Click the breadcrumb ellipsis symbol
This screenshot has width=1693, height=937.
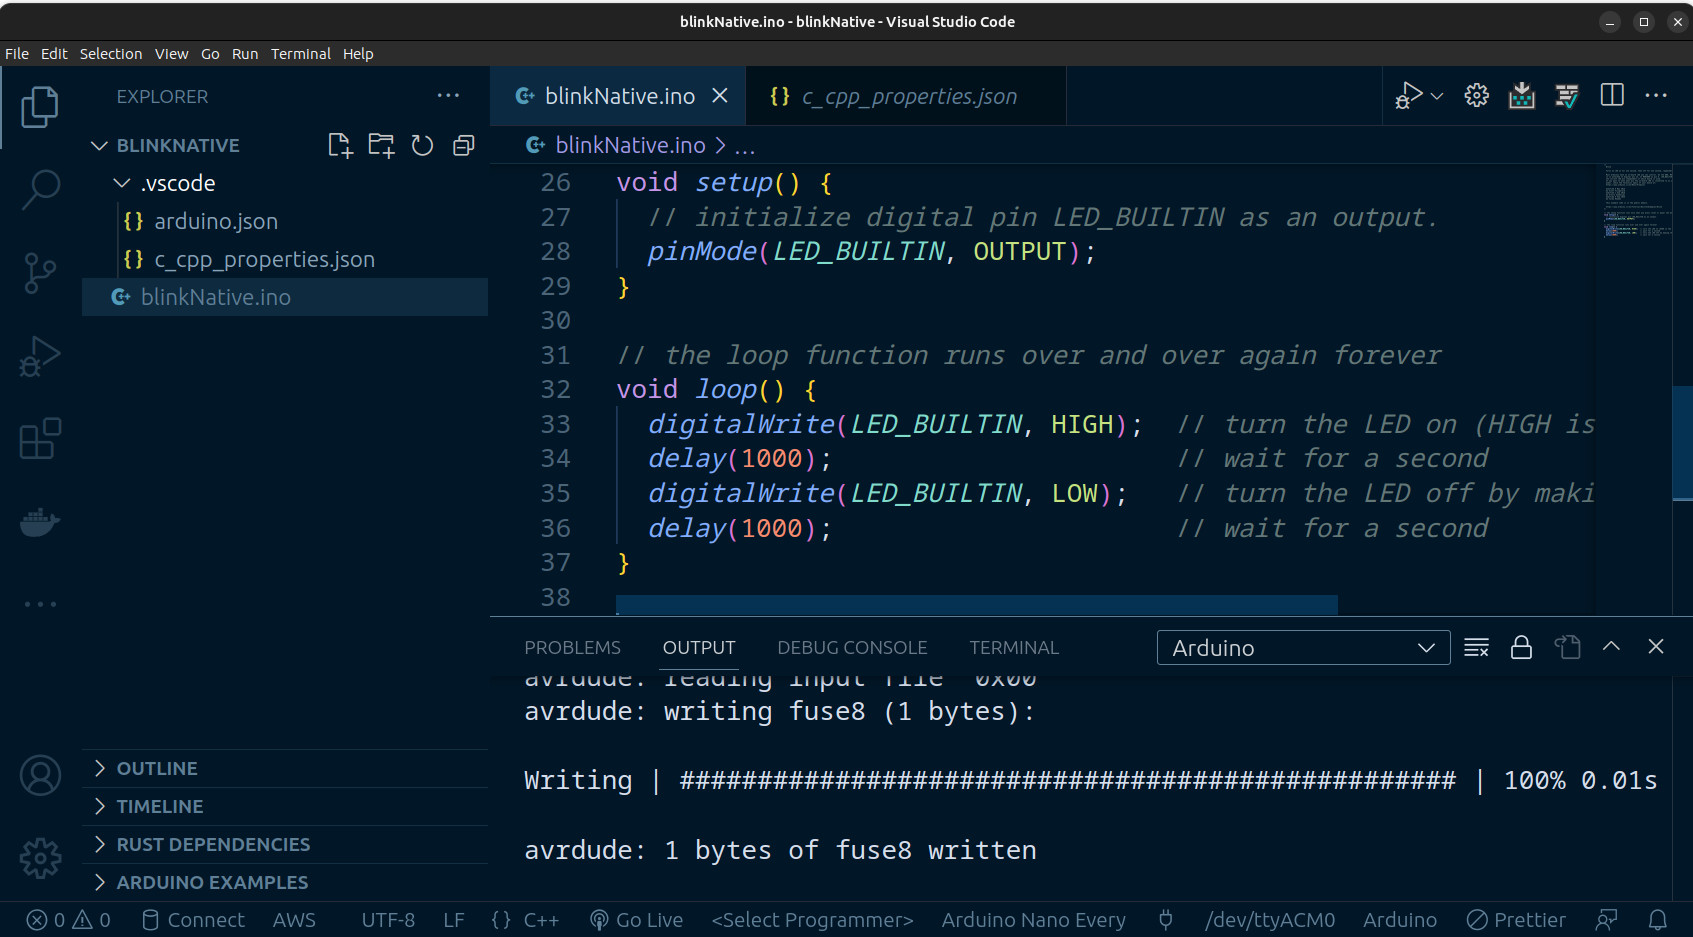745,147
